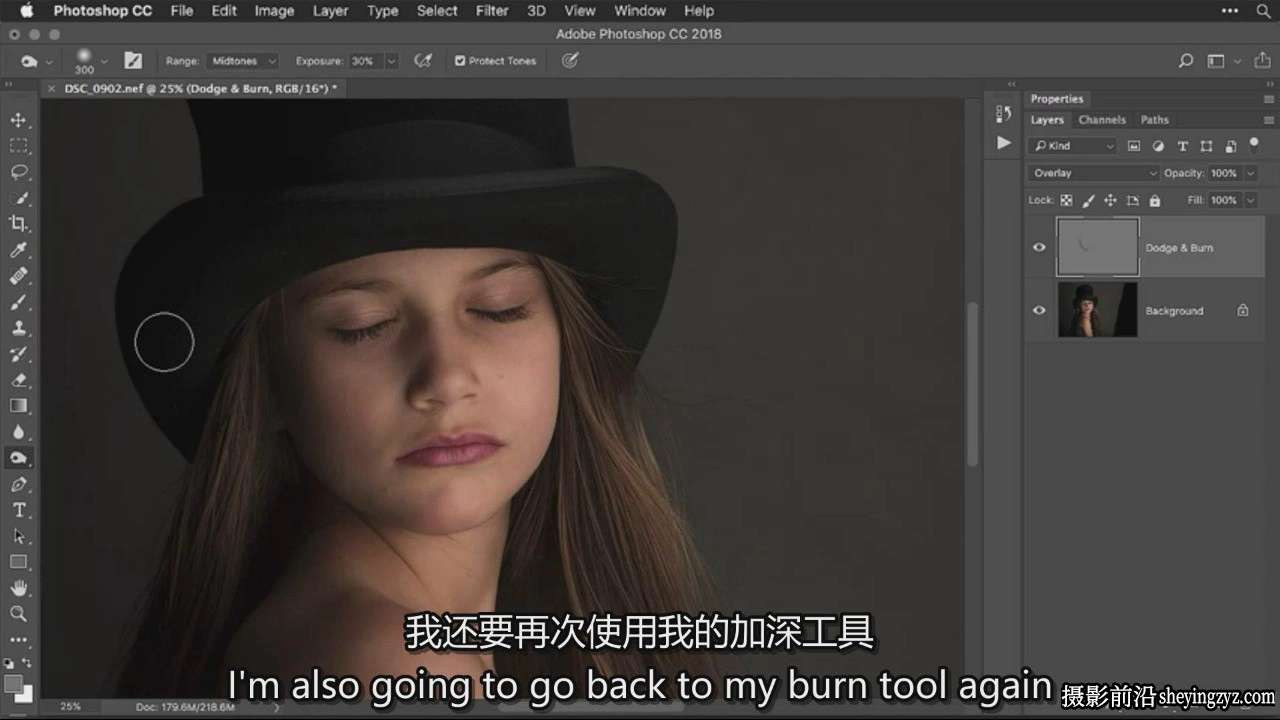Select the Gradient tool
The image size is (1280, 720).
18,406
